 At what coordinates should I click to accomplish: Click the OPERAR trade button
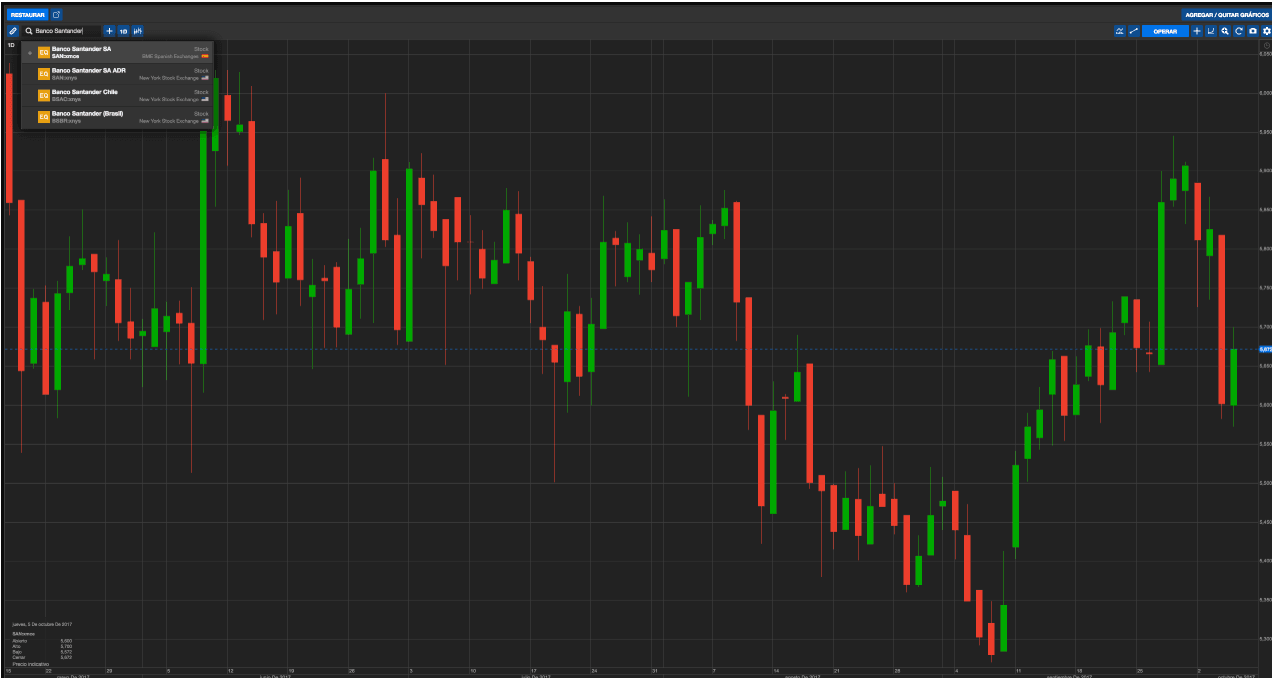click(x=1165, y=31)
